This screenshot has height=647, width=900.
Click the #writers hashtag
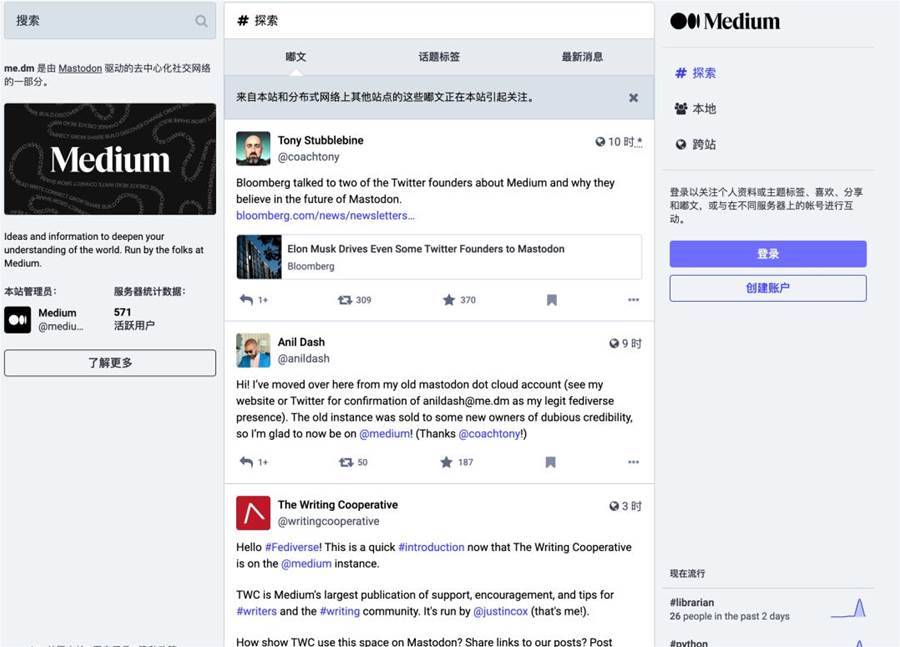pyautogui.click(x=257, y=611)
